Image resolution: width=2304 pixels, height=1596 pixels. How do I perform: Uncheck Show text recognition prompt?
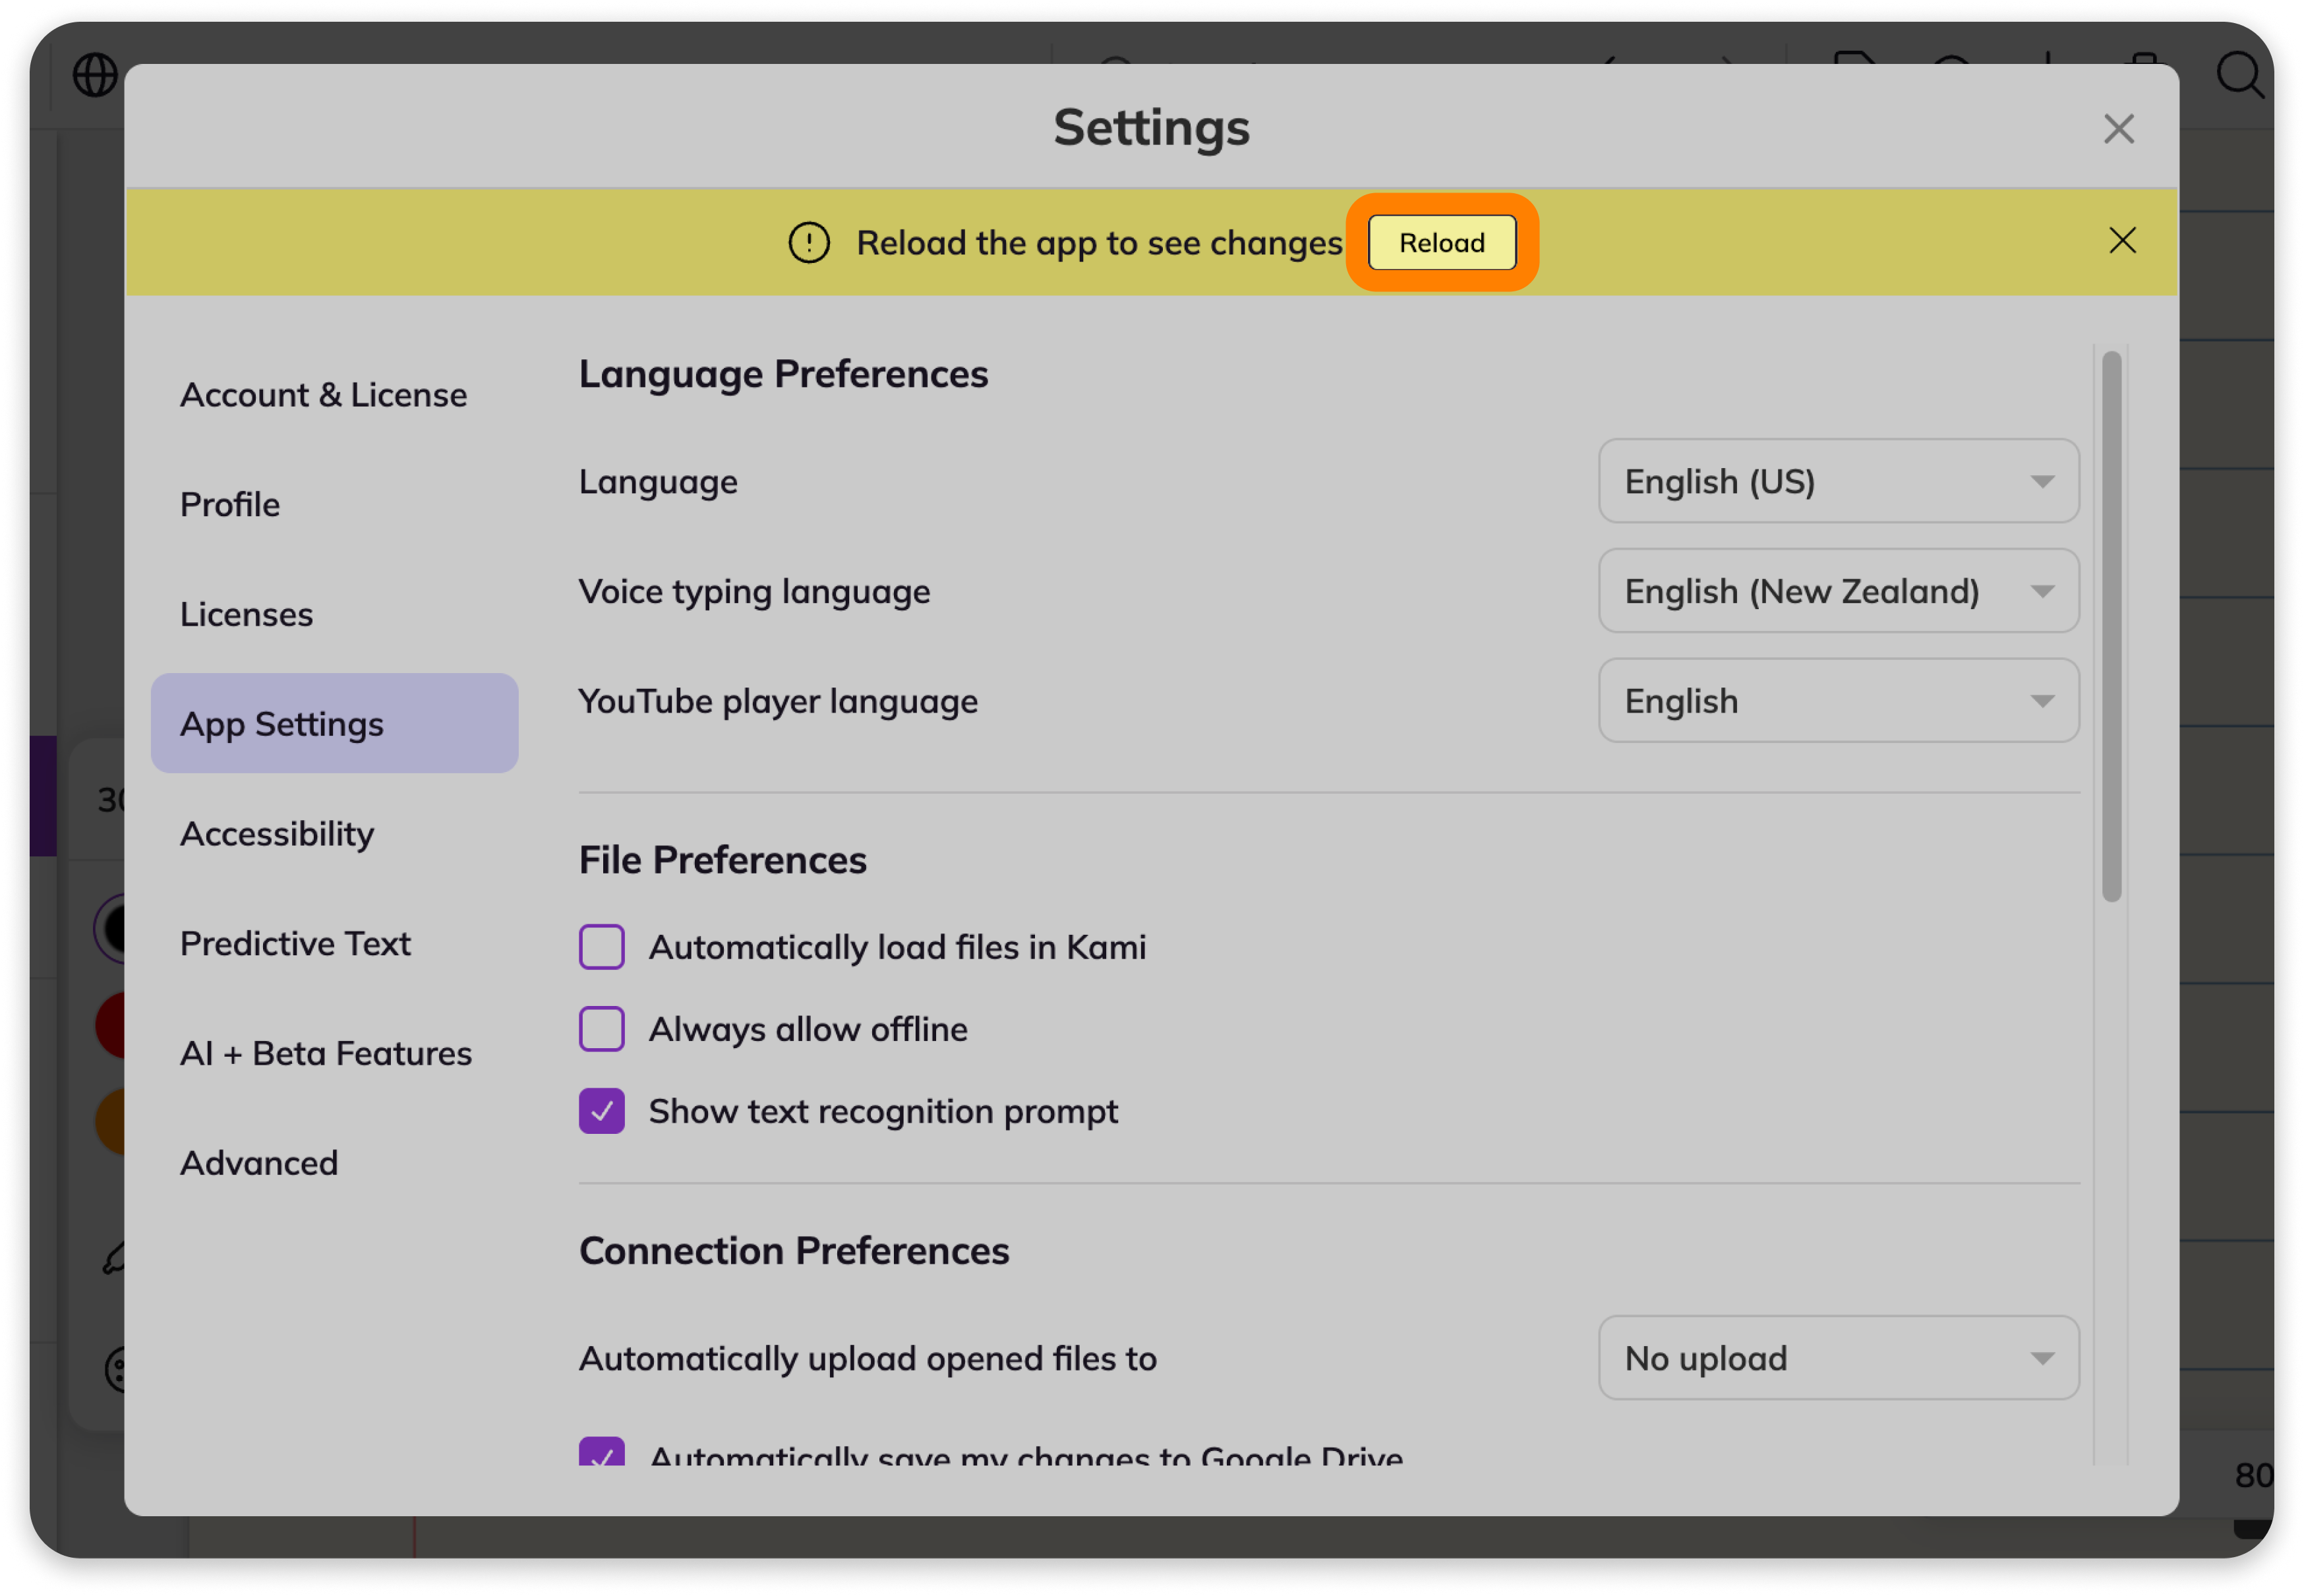(602, 1111)
